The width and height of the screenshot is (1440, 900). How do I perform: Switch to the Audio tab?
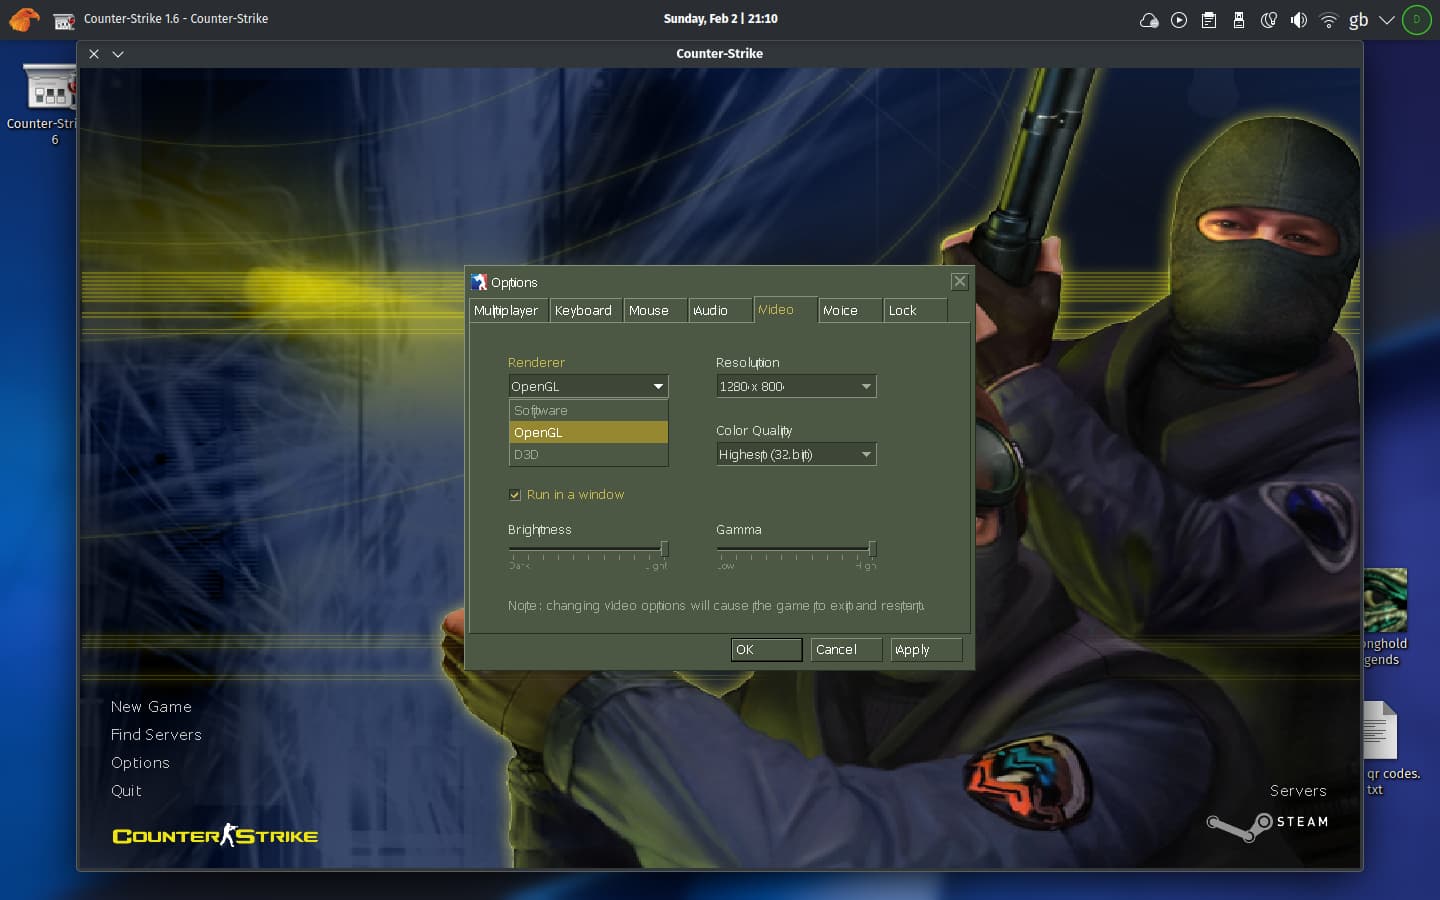pyautogui.click(x=720, y=311)
